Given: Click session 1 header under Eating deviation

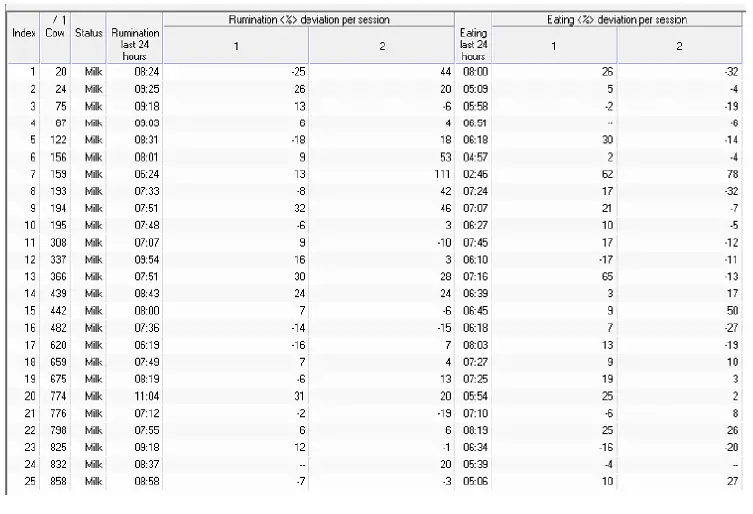Looking at the screenshot, I should [x=554, y=45].
